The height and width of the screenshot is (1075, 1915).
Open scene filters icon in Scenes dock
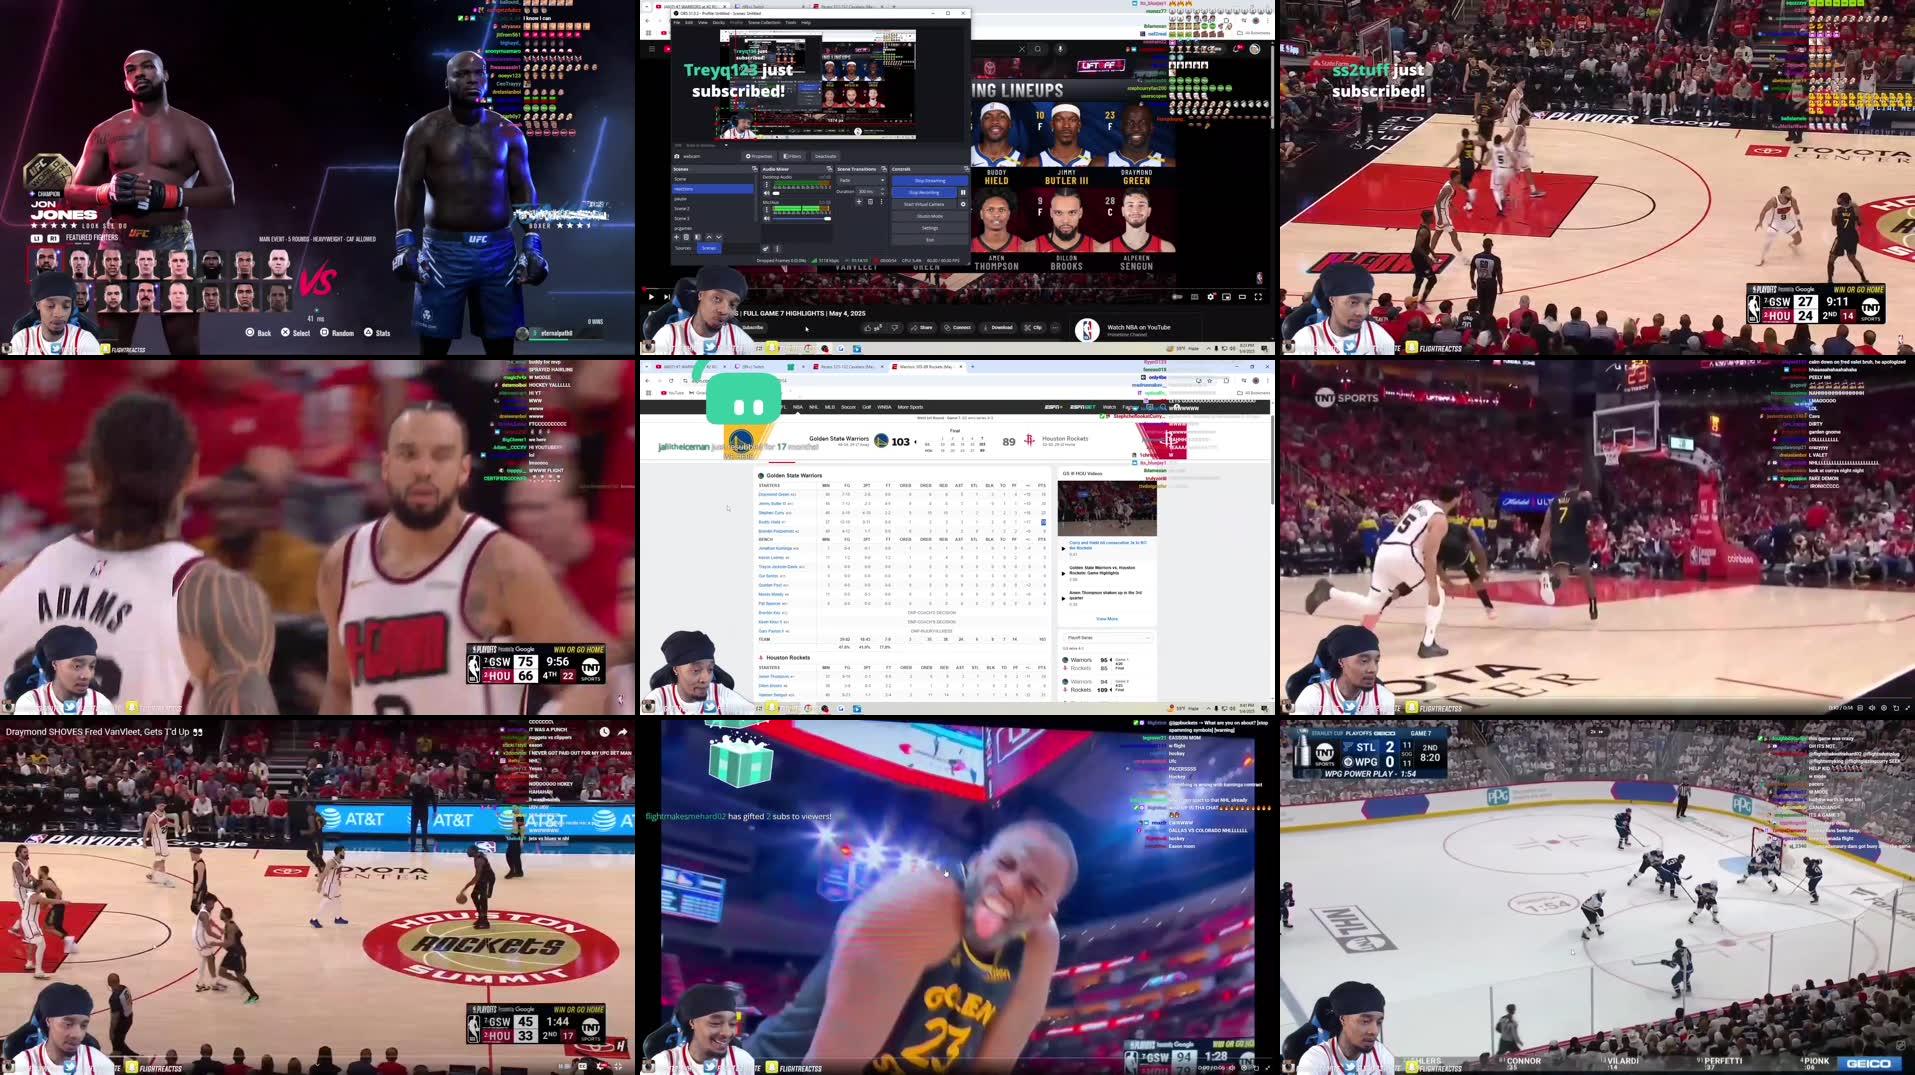pyautogui.click(x=697, y=237)
